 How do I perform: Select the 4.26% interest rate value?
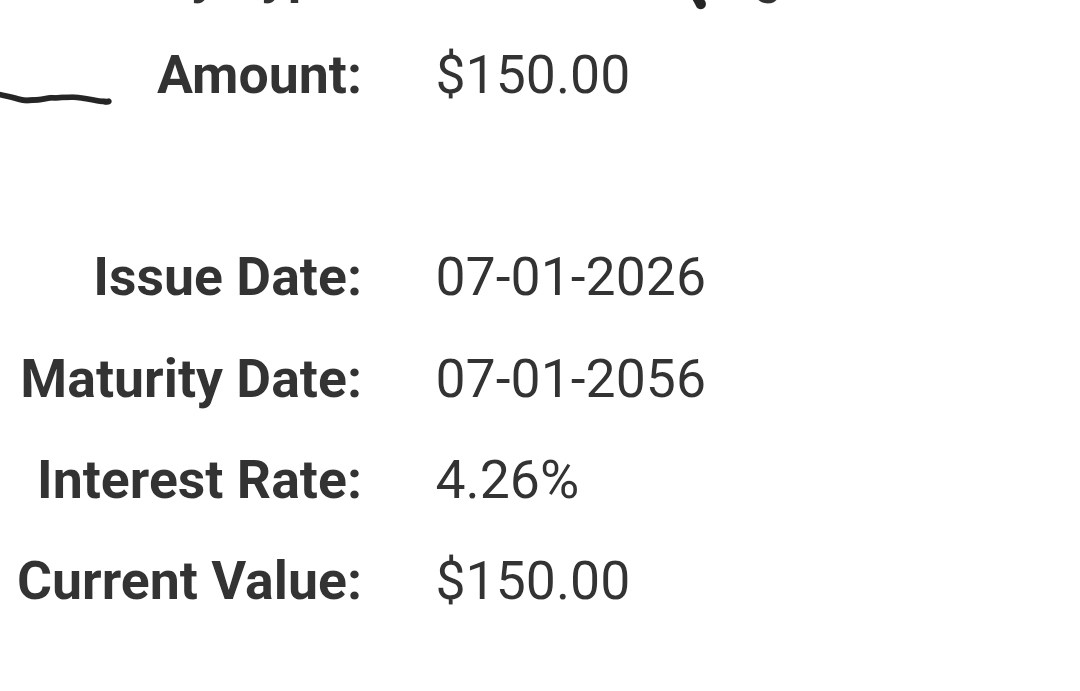pyautogui.click(x=507, y=479)
